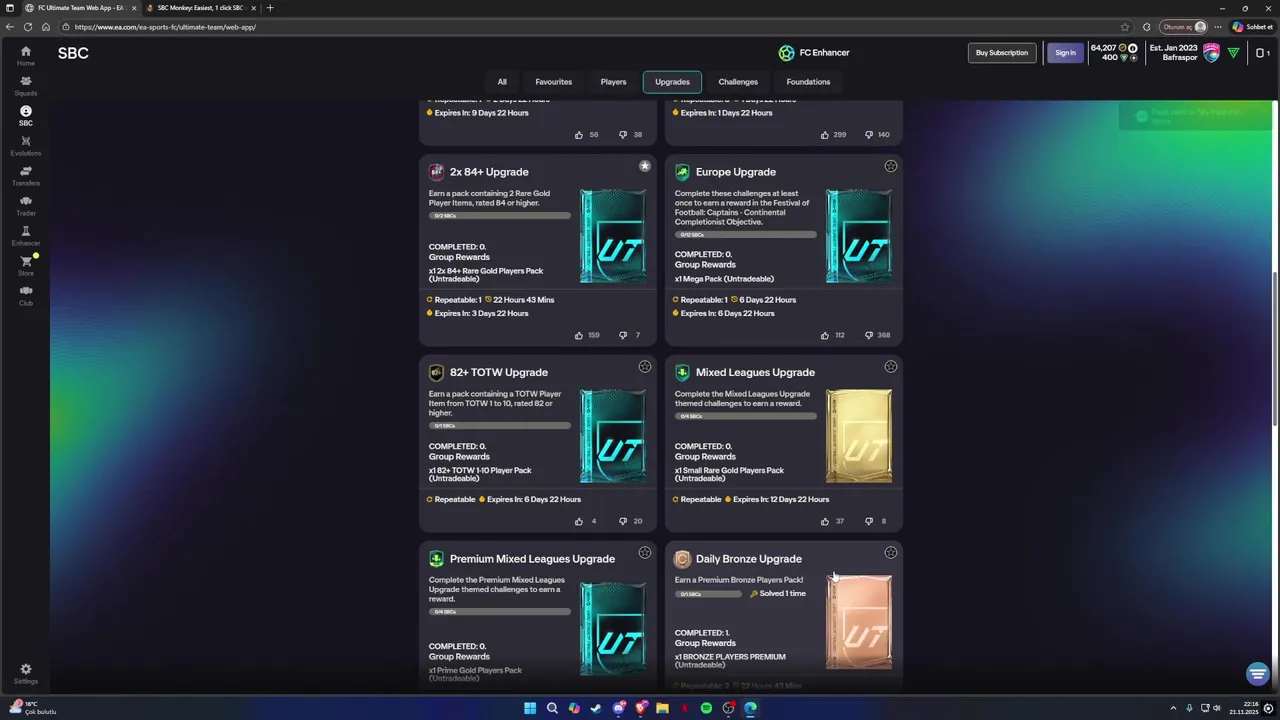Image resolution: width=1280 pixels, height=720 pixels.
Task: Open a new browser tab
Action: [269, 8]
